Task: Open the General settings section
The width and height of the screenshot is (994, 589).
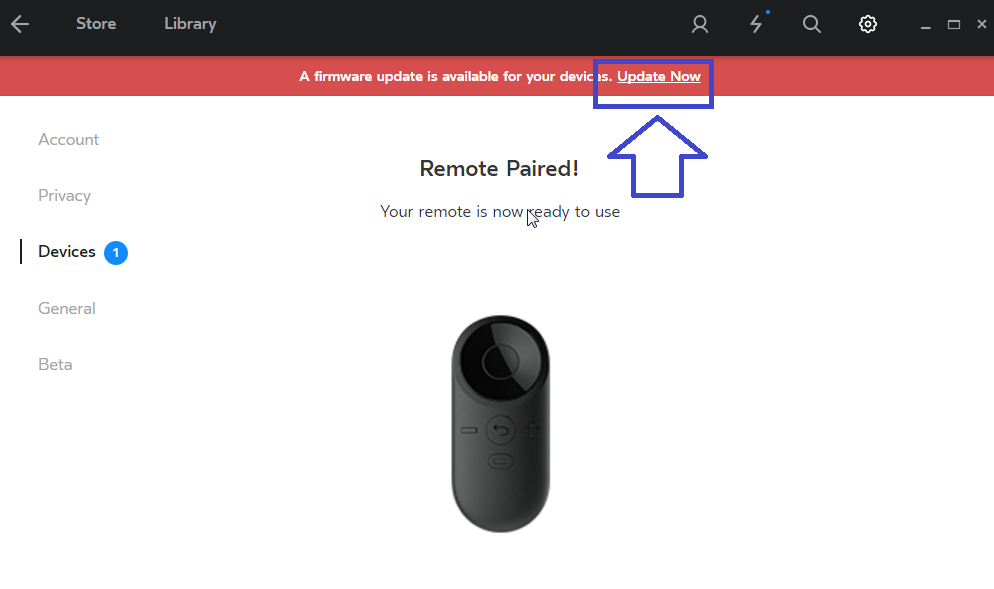Action: click(67, 308)
